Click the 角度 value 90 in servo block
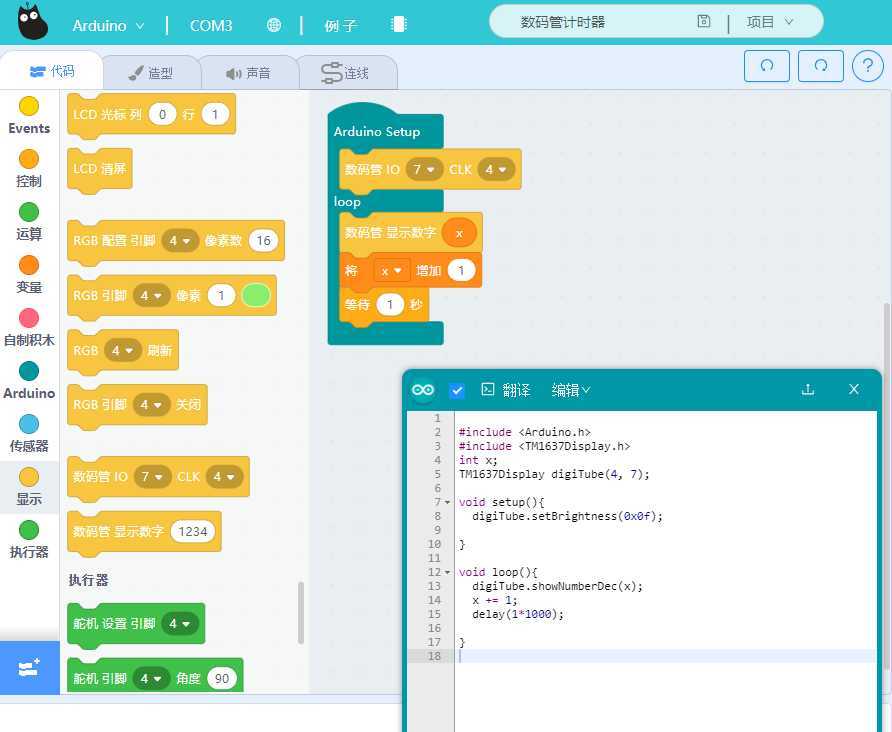 point(222,679)
